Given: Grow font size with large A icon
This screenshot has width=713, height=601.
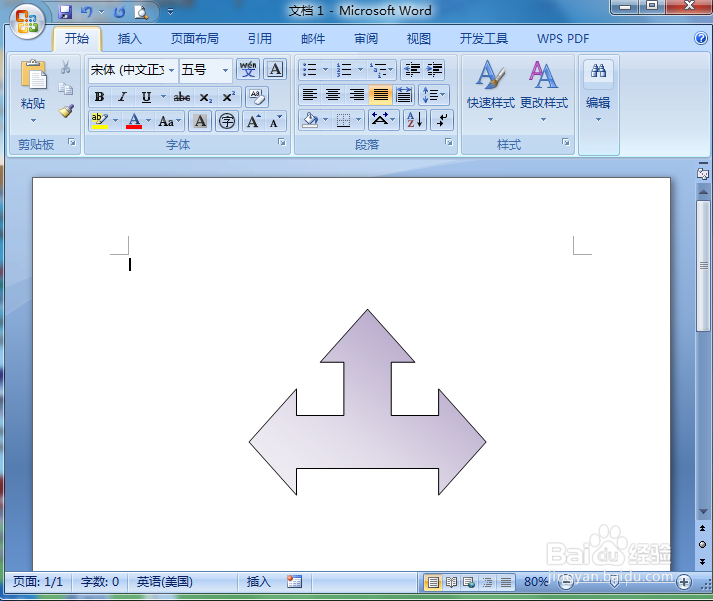Looking at the screenshot, I should (253, 121).
